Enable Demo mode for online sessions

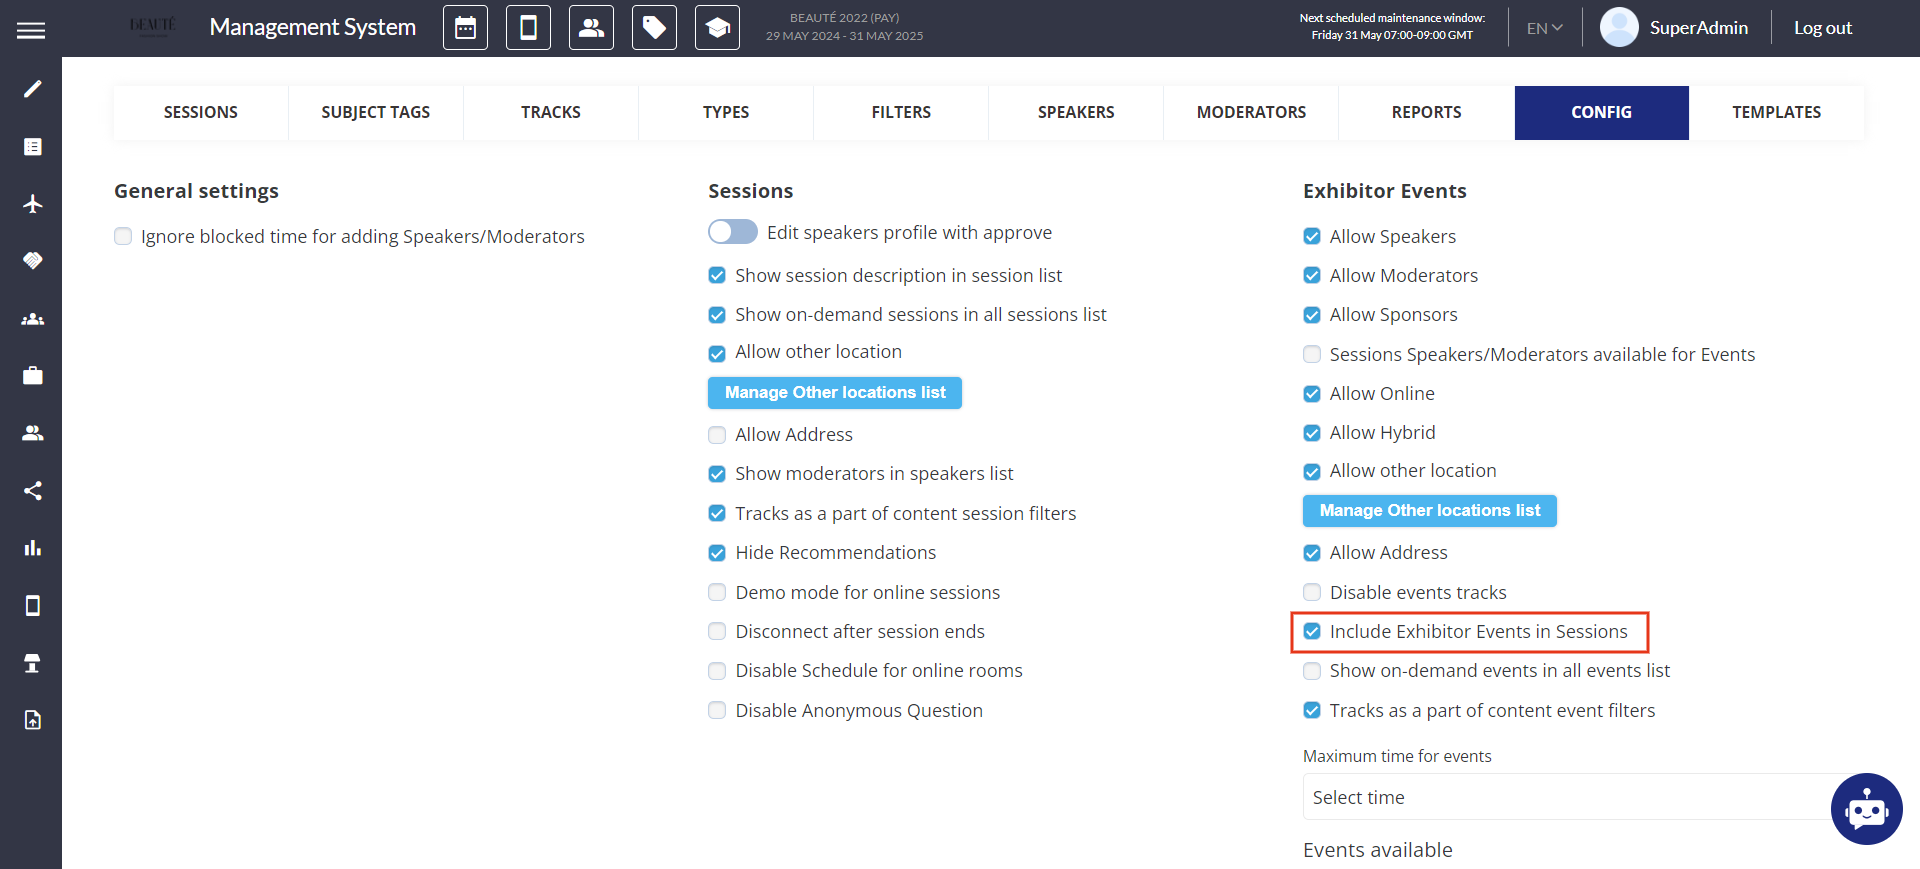(717, 593)
